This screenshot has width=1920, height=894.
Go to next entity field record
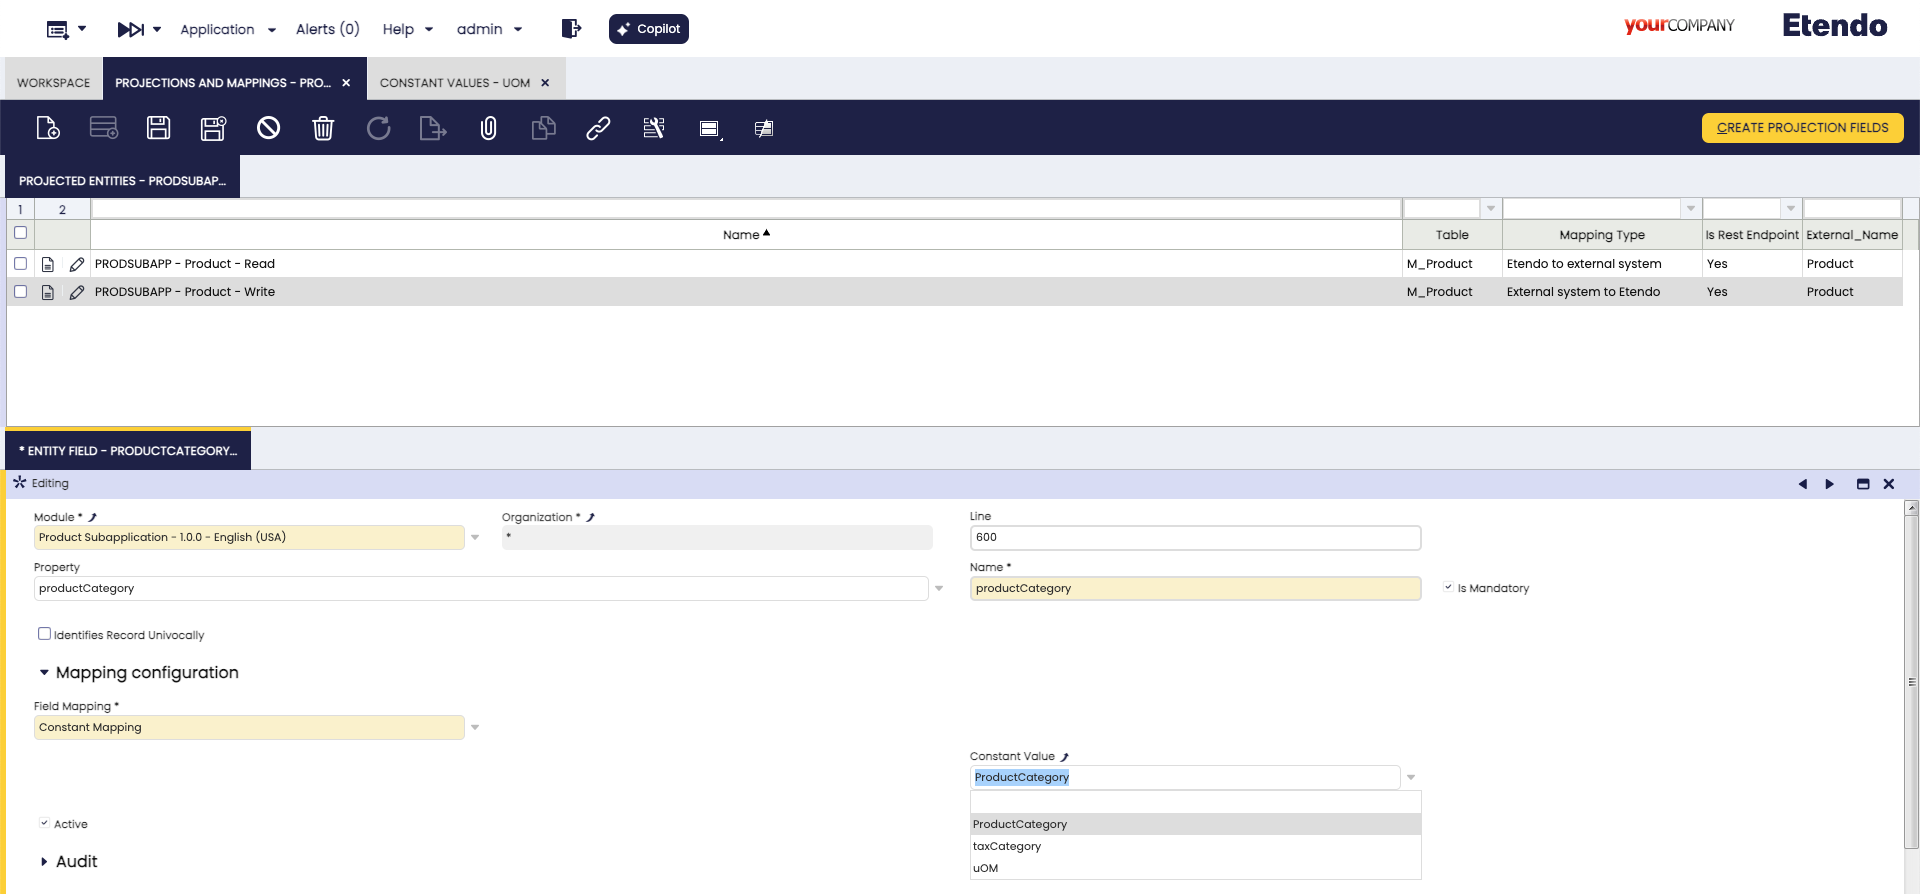click(1830, 484)
